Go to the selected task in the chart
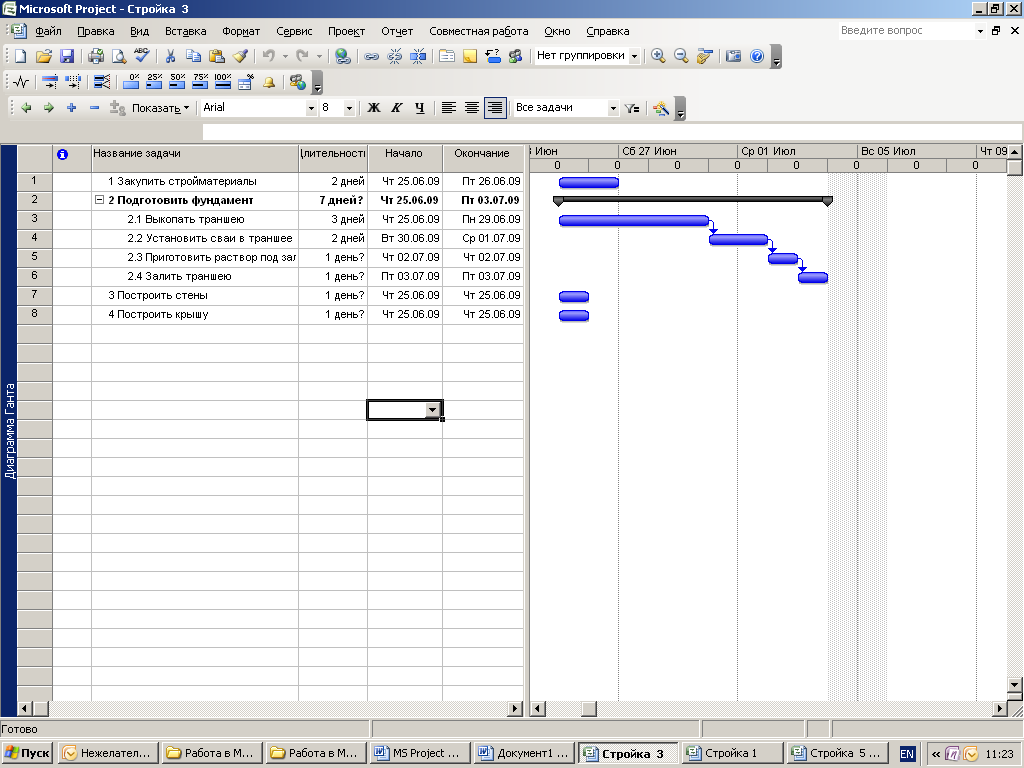Image resolution: width=1024 pixels, height=768 pixels. (704, 56)
